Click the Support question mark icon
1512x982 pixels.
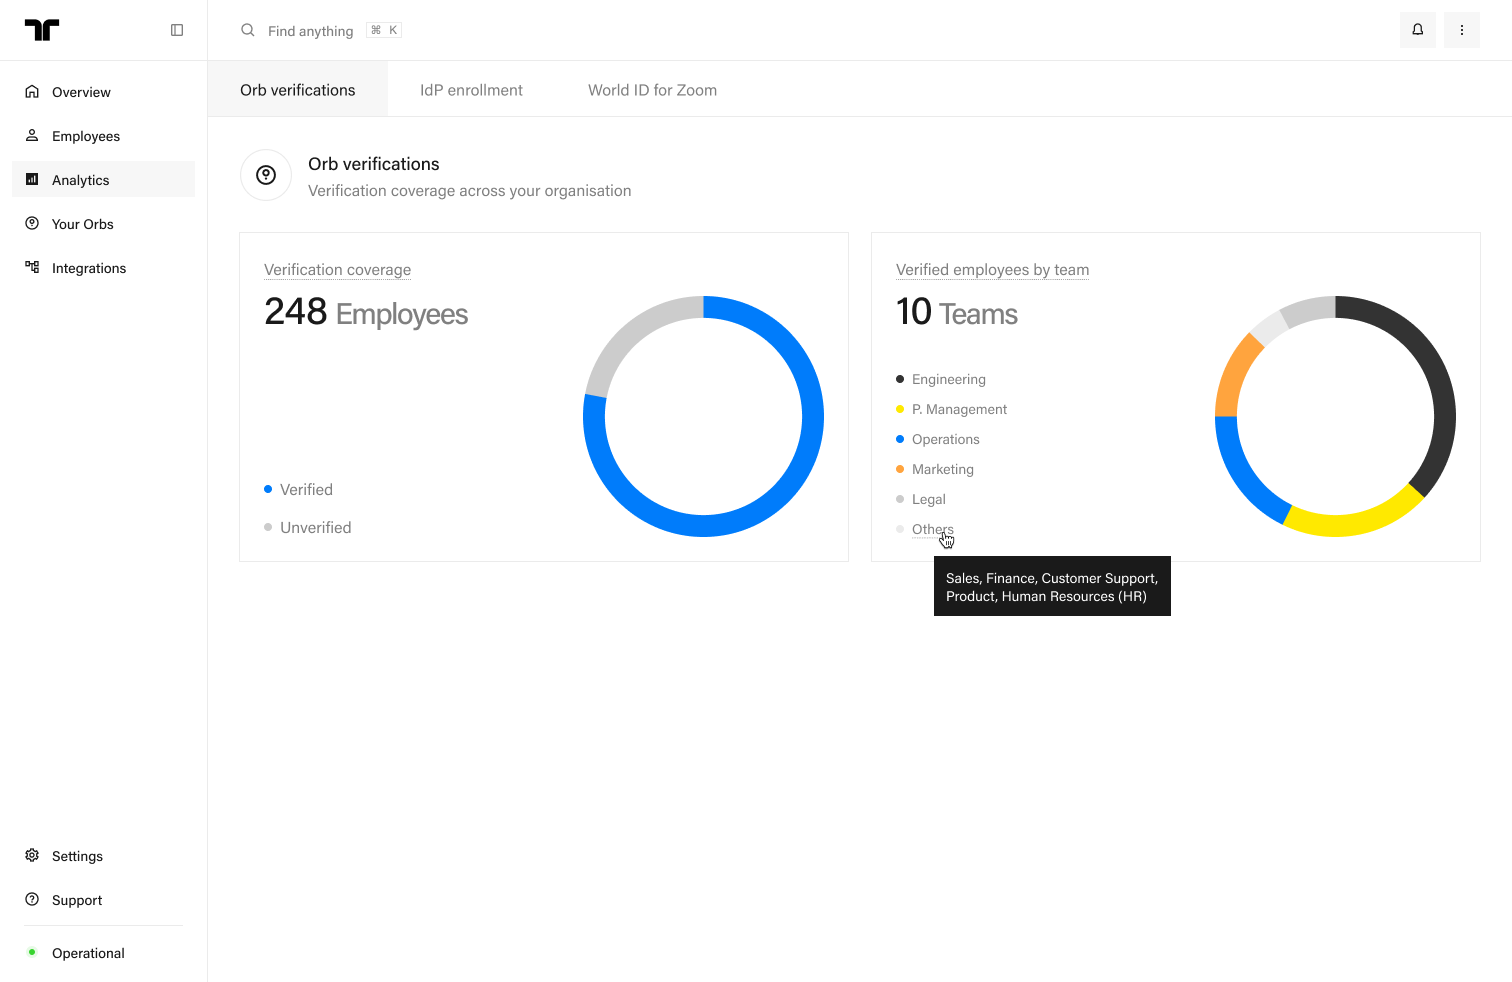click(x=32, y=900)
